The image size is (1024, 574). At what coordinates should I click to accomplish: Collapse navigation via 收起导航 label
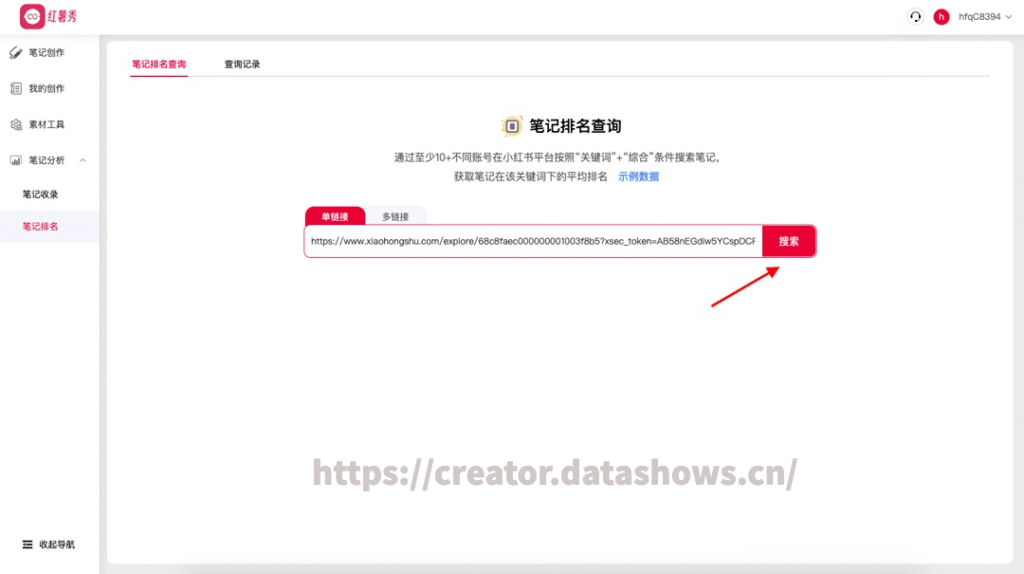(57, 544)
